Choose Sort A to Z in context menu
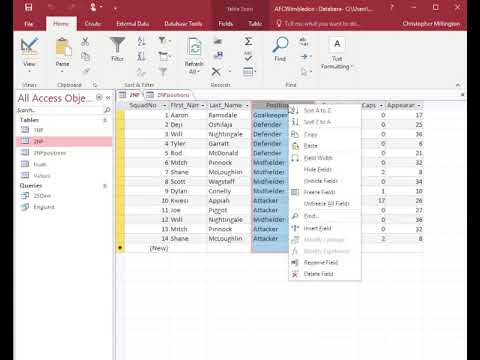Screen dimensions: 480x360 [x=325, y=110]
